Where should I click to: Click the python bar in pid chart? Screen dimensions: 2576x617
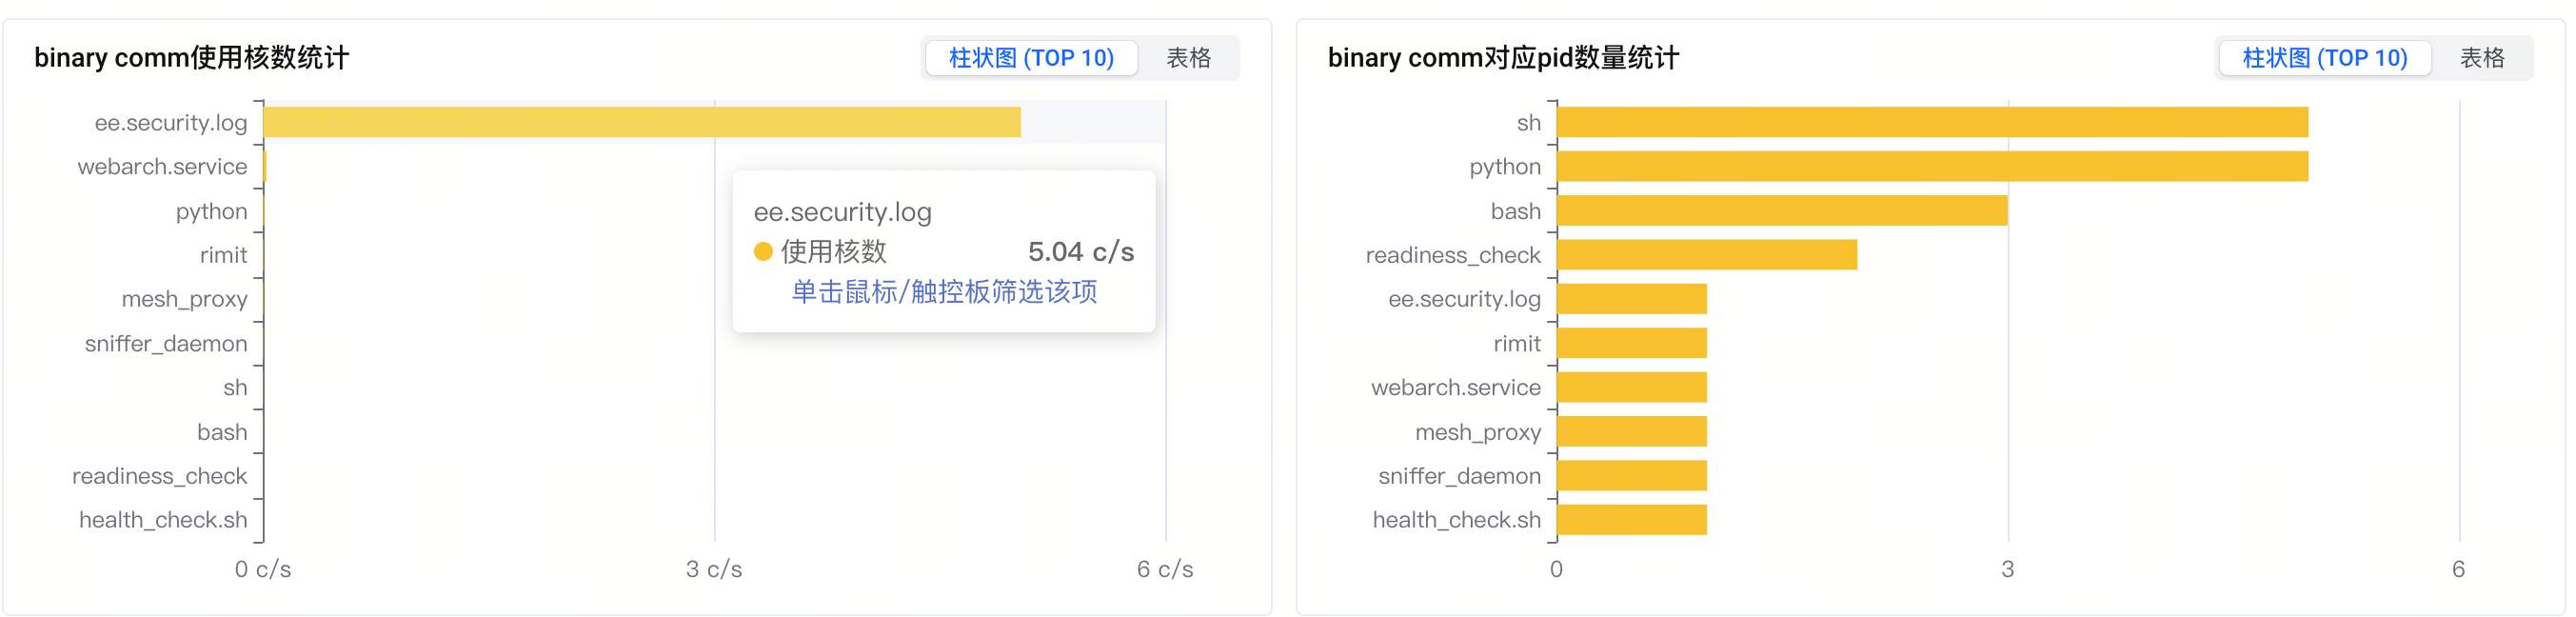point(1932,166)
